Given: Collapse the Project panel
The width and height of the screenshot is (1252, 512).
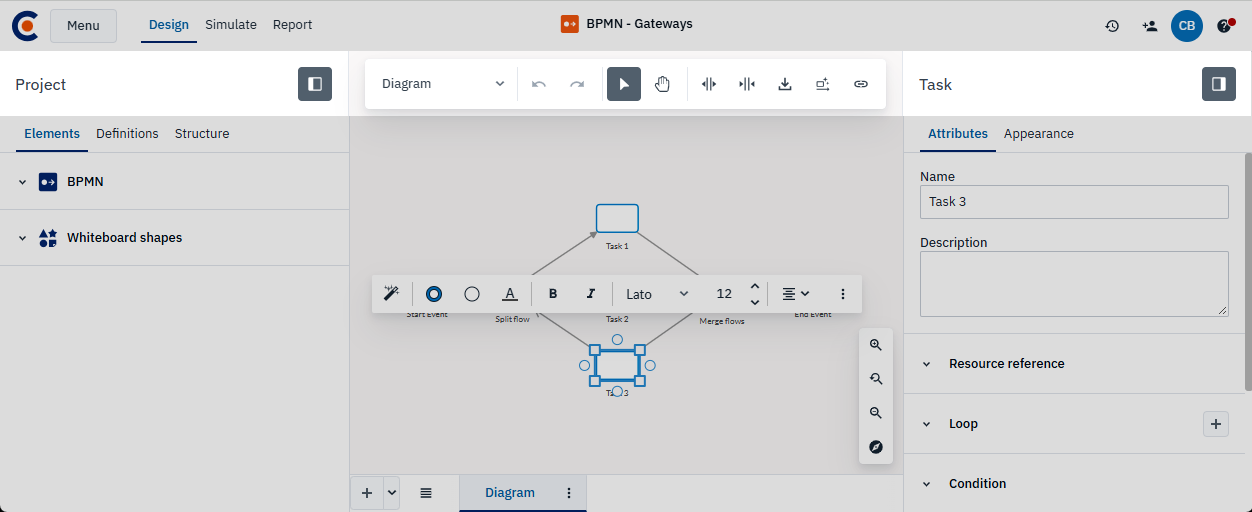Looking at the screenshot, I should coord(315,84).
